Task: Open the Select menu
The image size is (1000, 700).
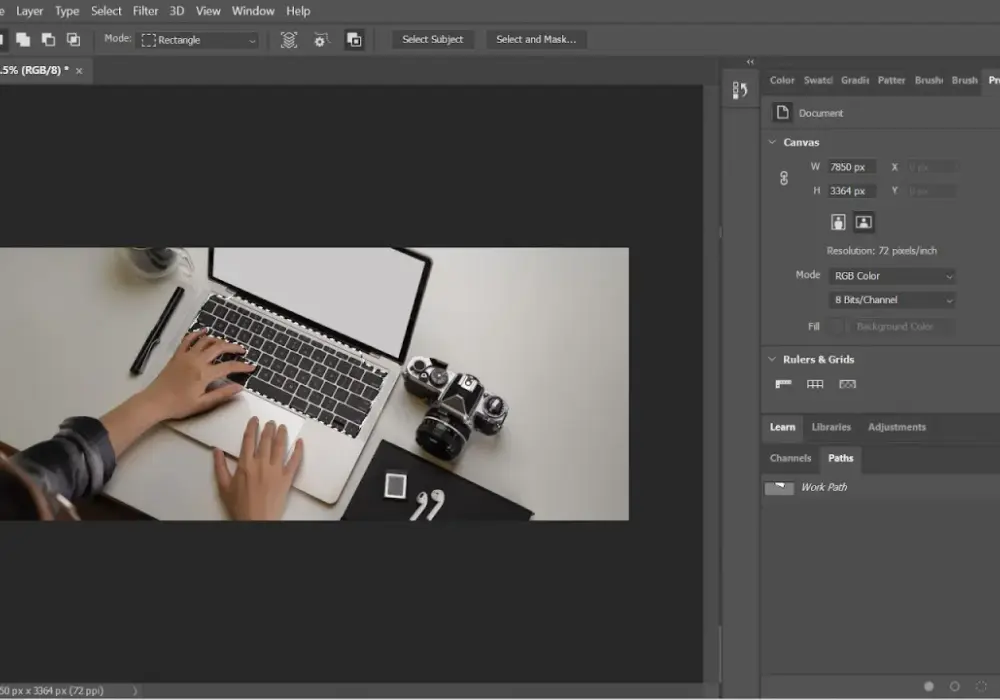Action: (106, 11)
